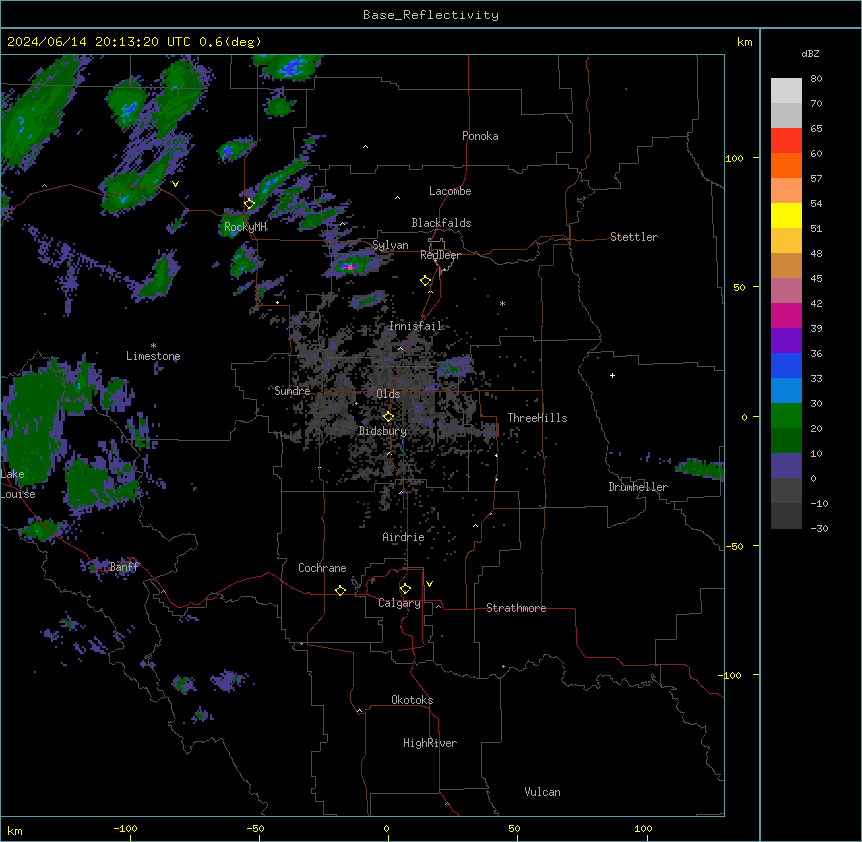Image resolution: width=862 pixels, height=842 pixels.
Task: Select the Sylvan city label
Action: click(390, 245)
